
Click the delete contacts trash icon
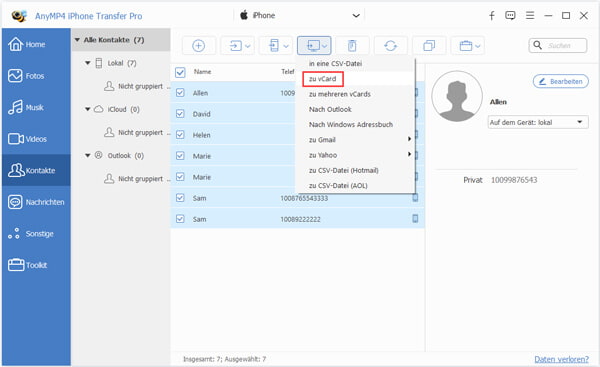(x=352, y=46)
